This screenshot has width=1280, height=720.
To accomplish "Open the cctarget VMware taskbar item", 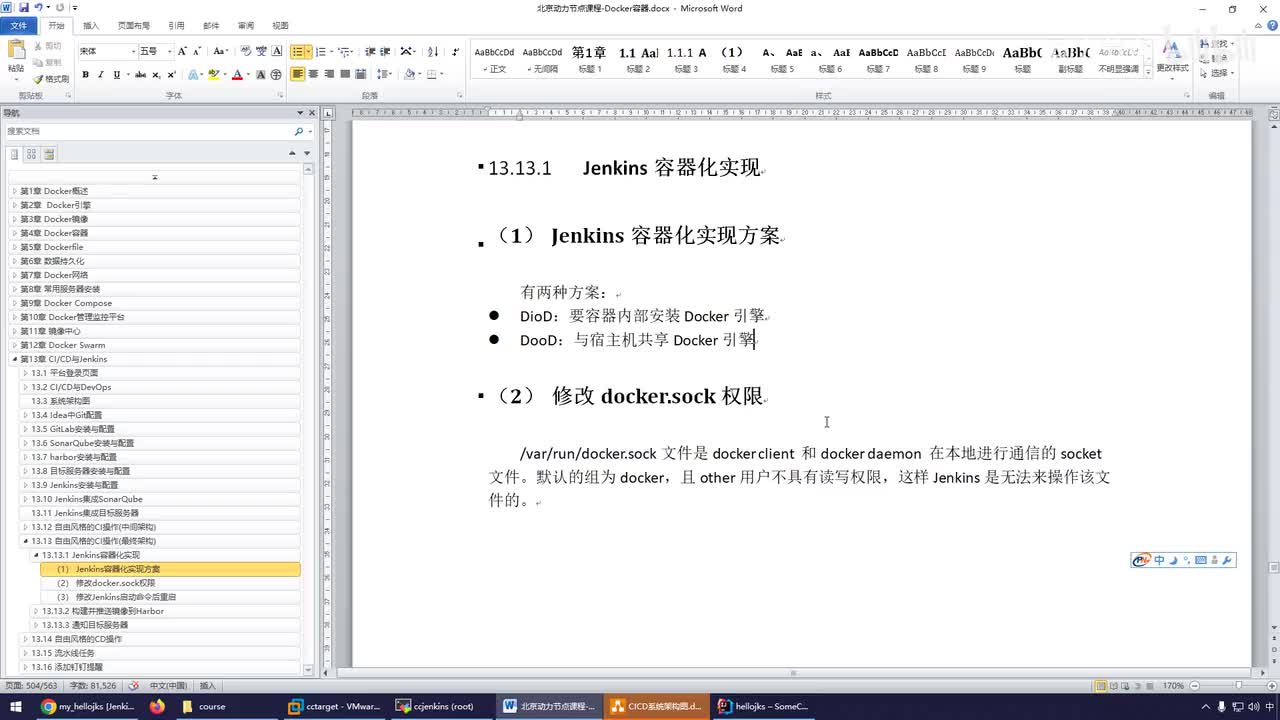I will pyautogui.click(x=334, y=706).
